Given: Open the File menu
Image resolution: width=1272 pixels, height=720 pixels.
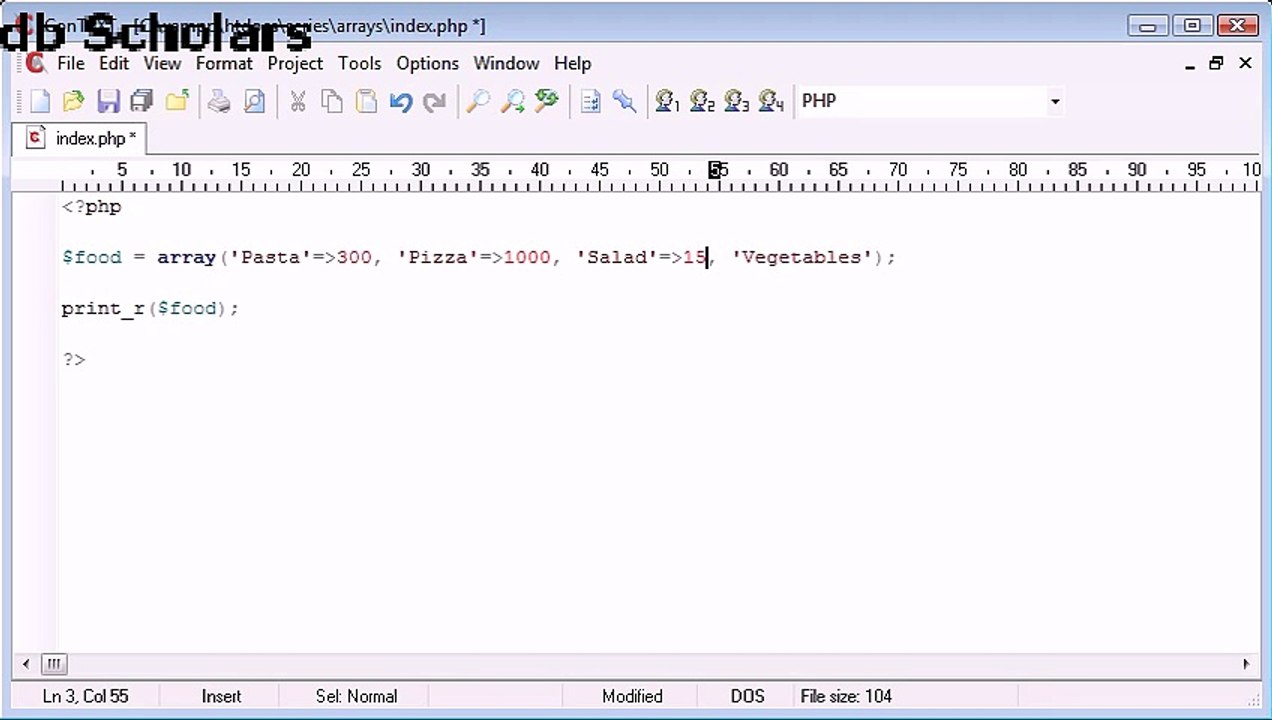Looking at the screenshot, I should 71,63.
